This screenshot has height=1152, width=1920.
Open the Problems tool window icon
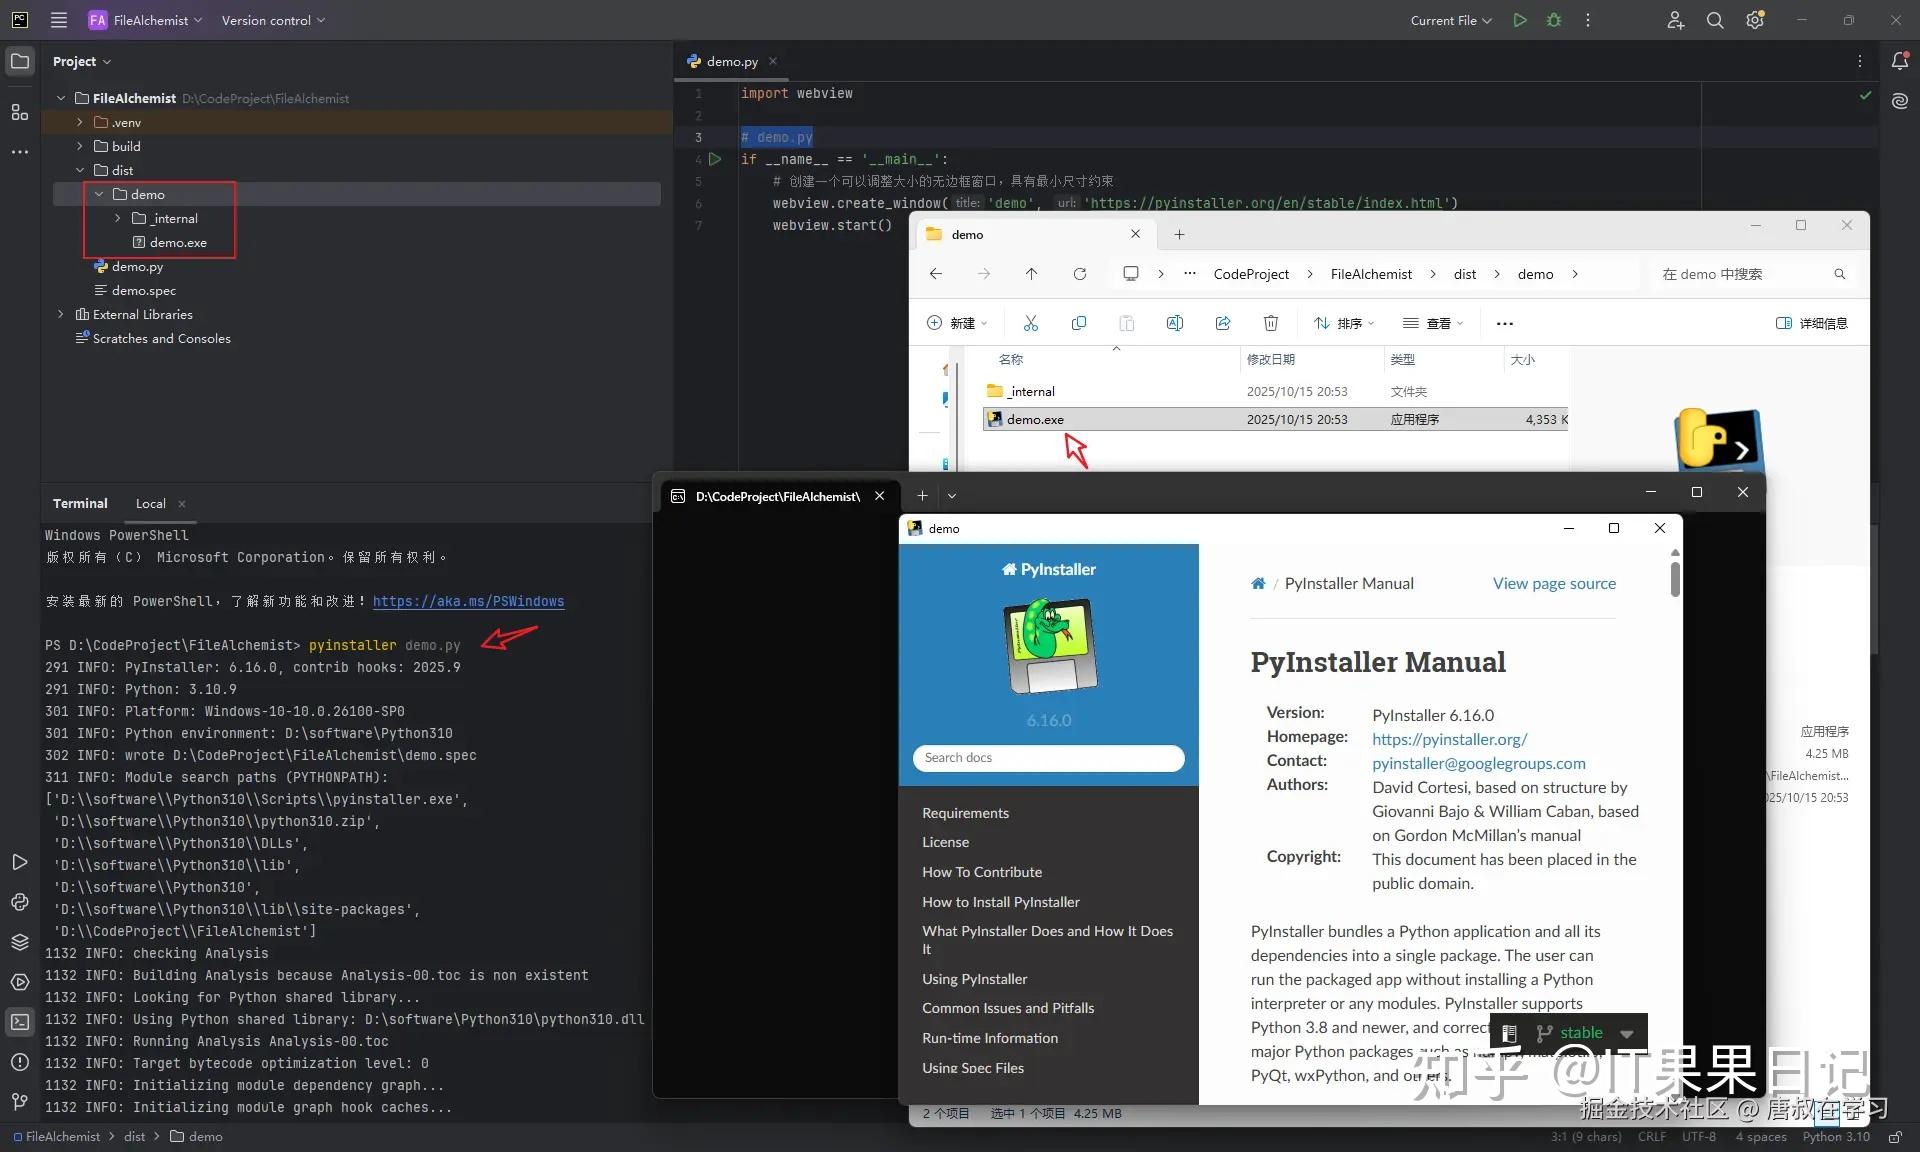tap(20, 1062)
